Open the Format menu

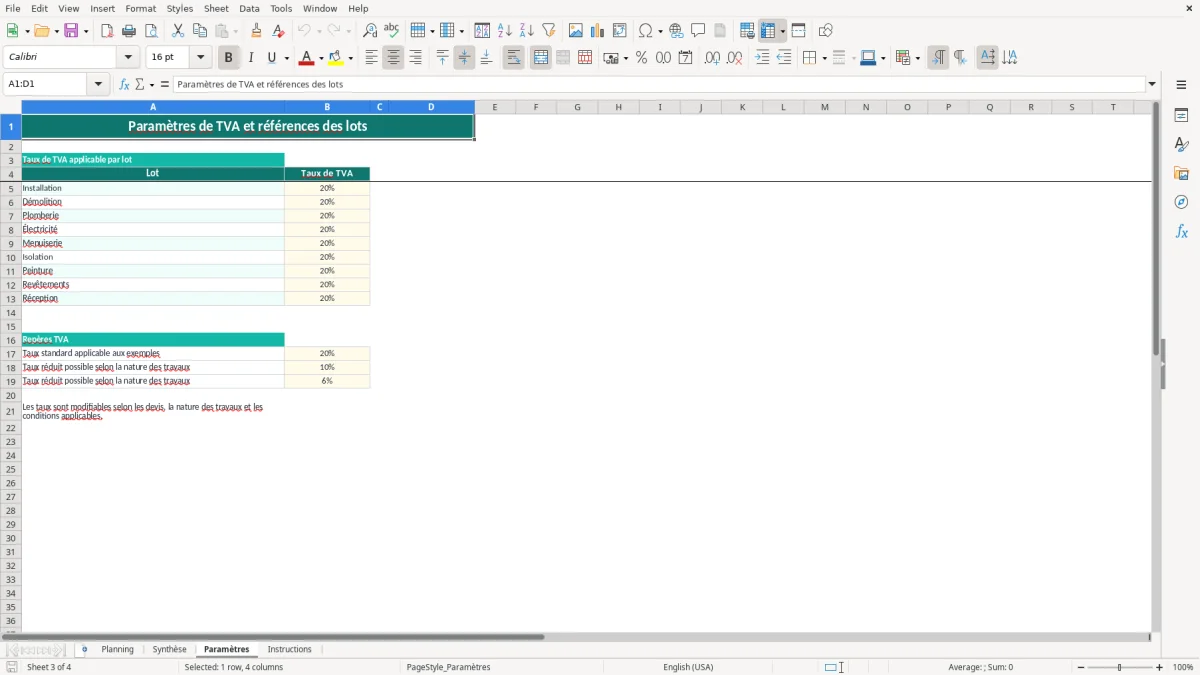(x=140, y=8)
